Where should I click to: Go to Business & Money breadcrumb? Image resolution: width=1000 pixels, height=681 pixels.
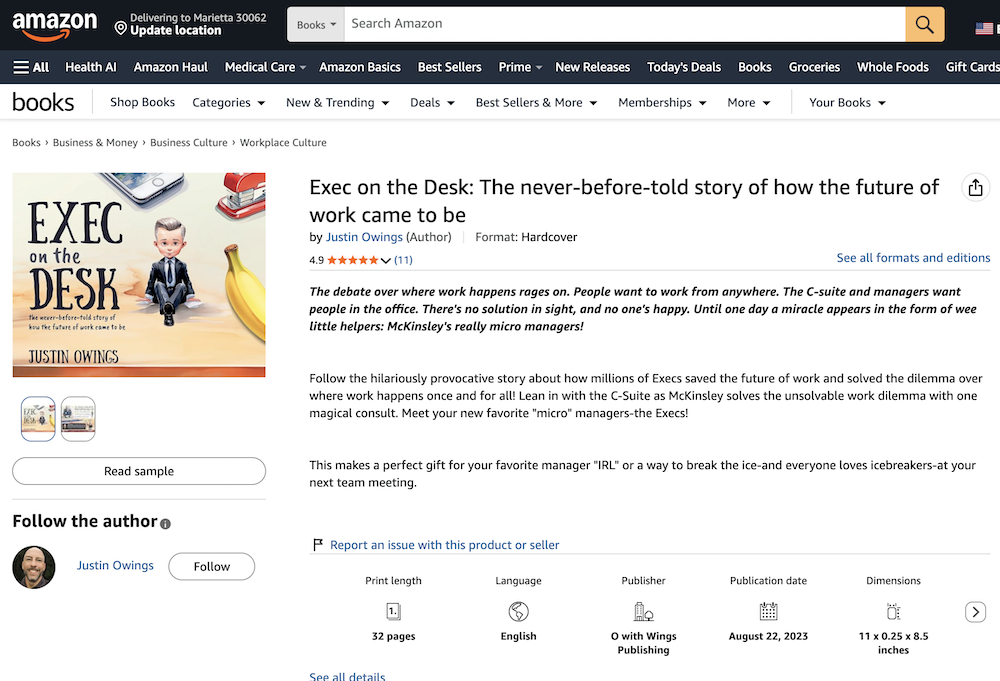tap(95, 143)
